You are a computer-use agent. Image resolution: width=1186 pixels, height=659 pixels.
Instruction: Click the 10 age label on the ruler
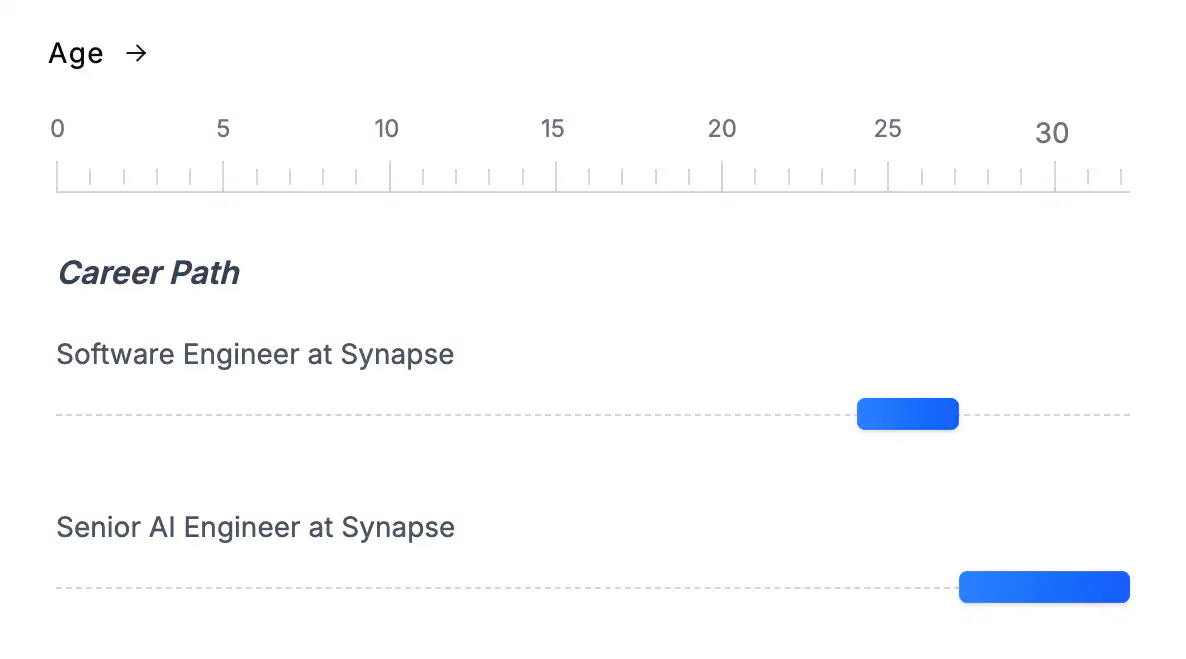pos(387,129)
